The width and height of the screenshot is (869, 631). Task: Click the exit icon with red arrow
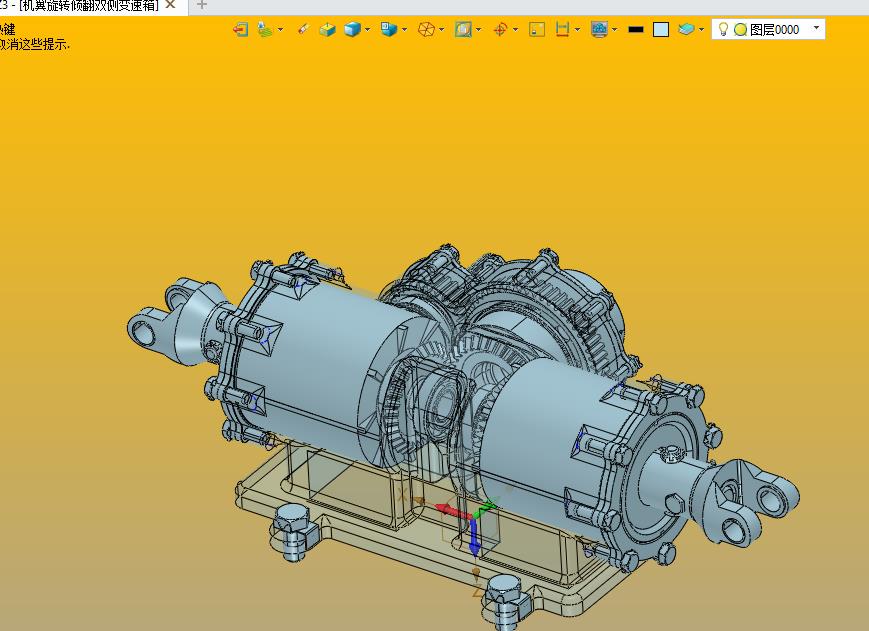[x=240, y=29]
